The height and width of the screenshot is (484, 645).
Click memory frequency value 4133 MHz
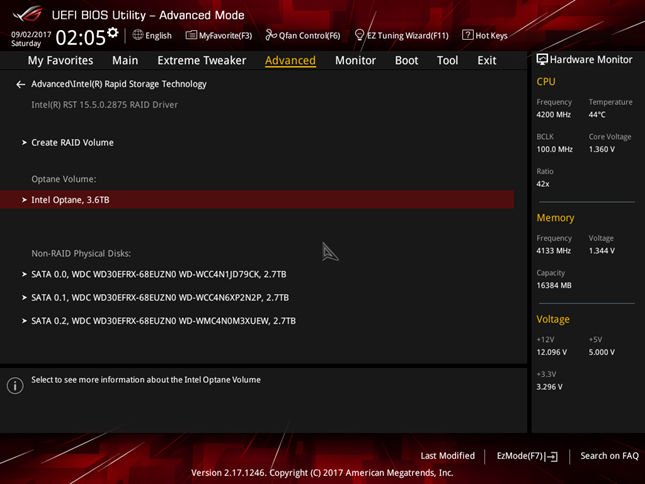tap(553, 250)
